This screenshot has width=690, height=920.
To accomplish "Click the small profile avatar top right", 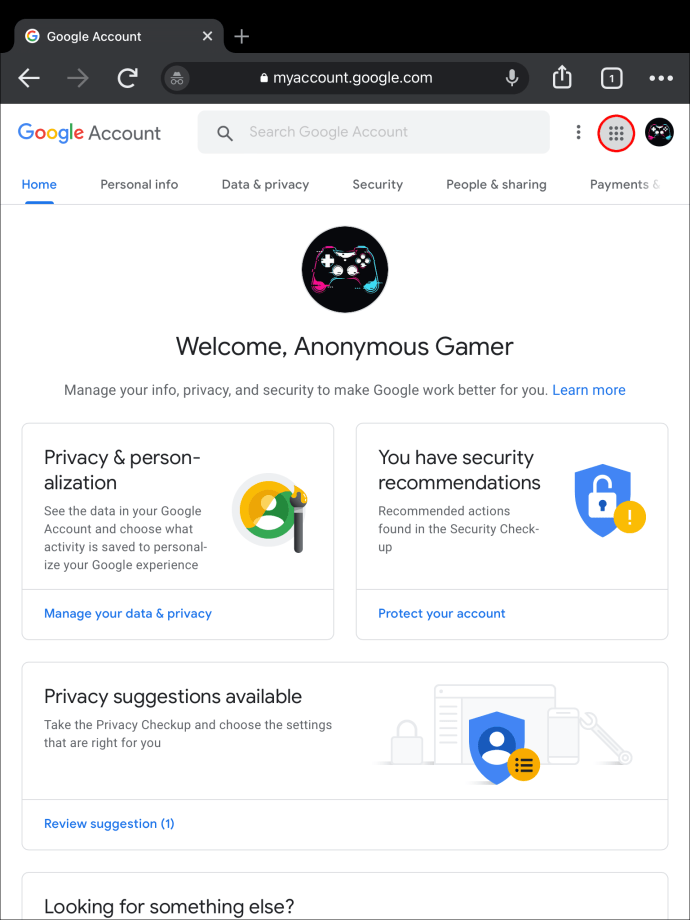I will click(659, 132).
